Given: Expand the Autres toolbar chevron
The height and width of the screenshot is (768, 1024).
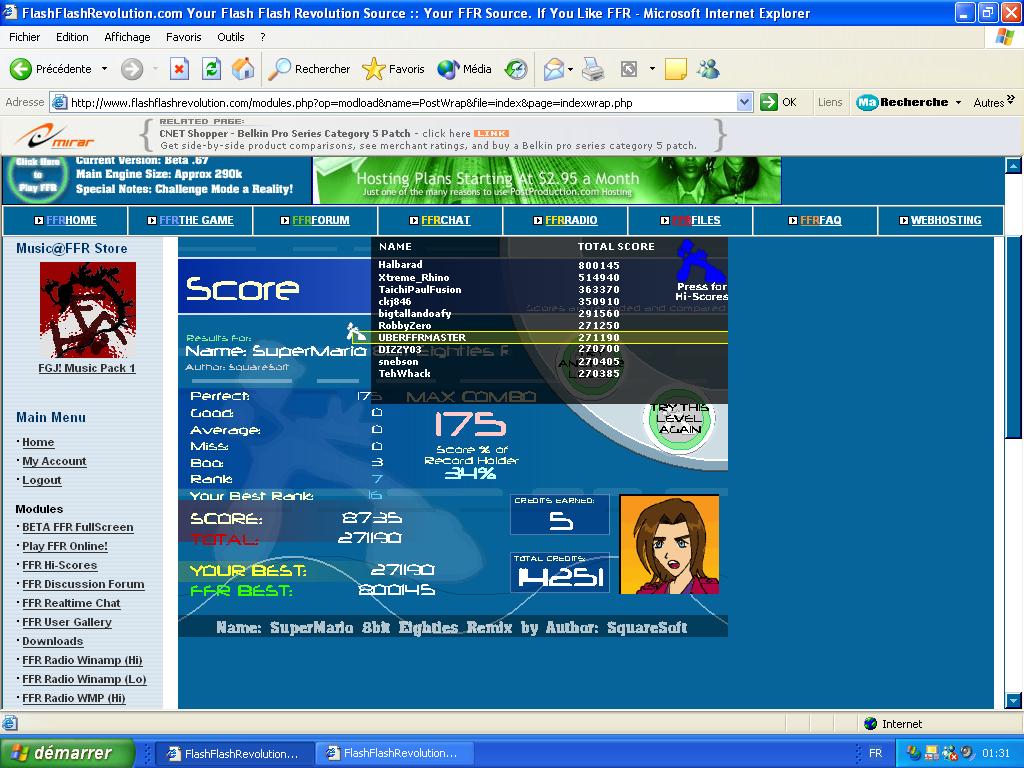Looking at the screenshot, I should pyautogui.click(x=1010, y=99).
